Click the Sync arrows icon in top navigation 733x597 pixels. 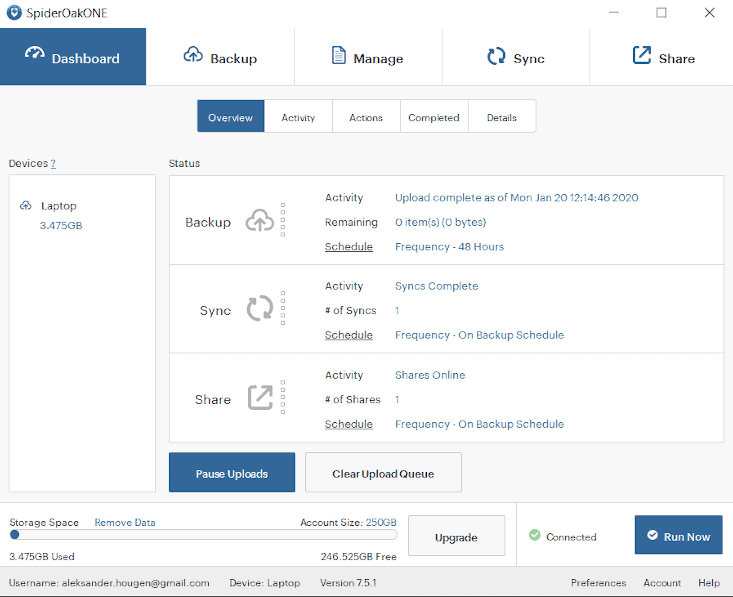point(496,56)
